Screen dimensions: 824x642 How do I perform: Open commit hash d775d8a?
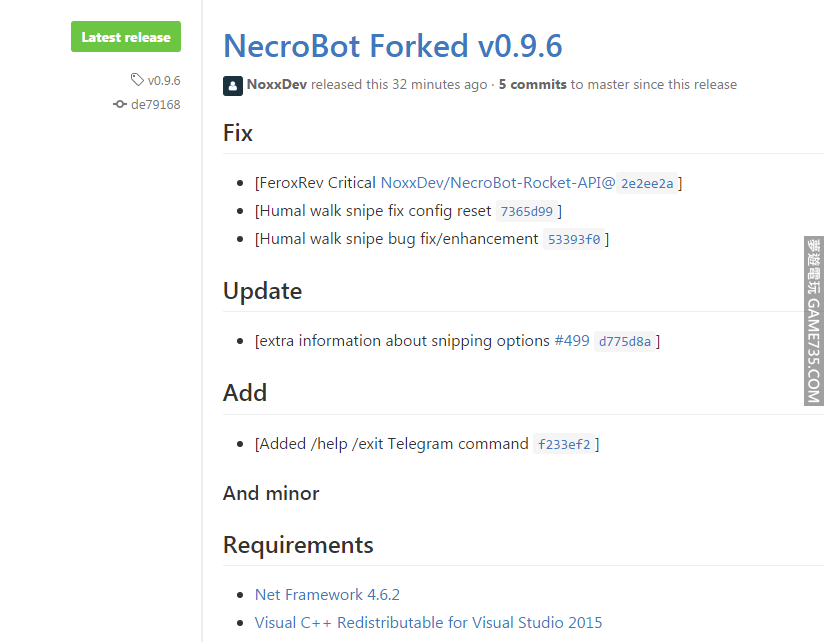click(x=624, y=342)
